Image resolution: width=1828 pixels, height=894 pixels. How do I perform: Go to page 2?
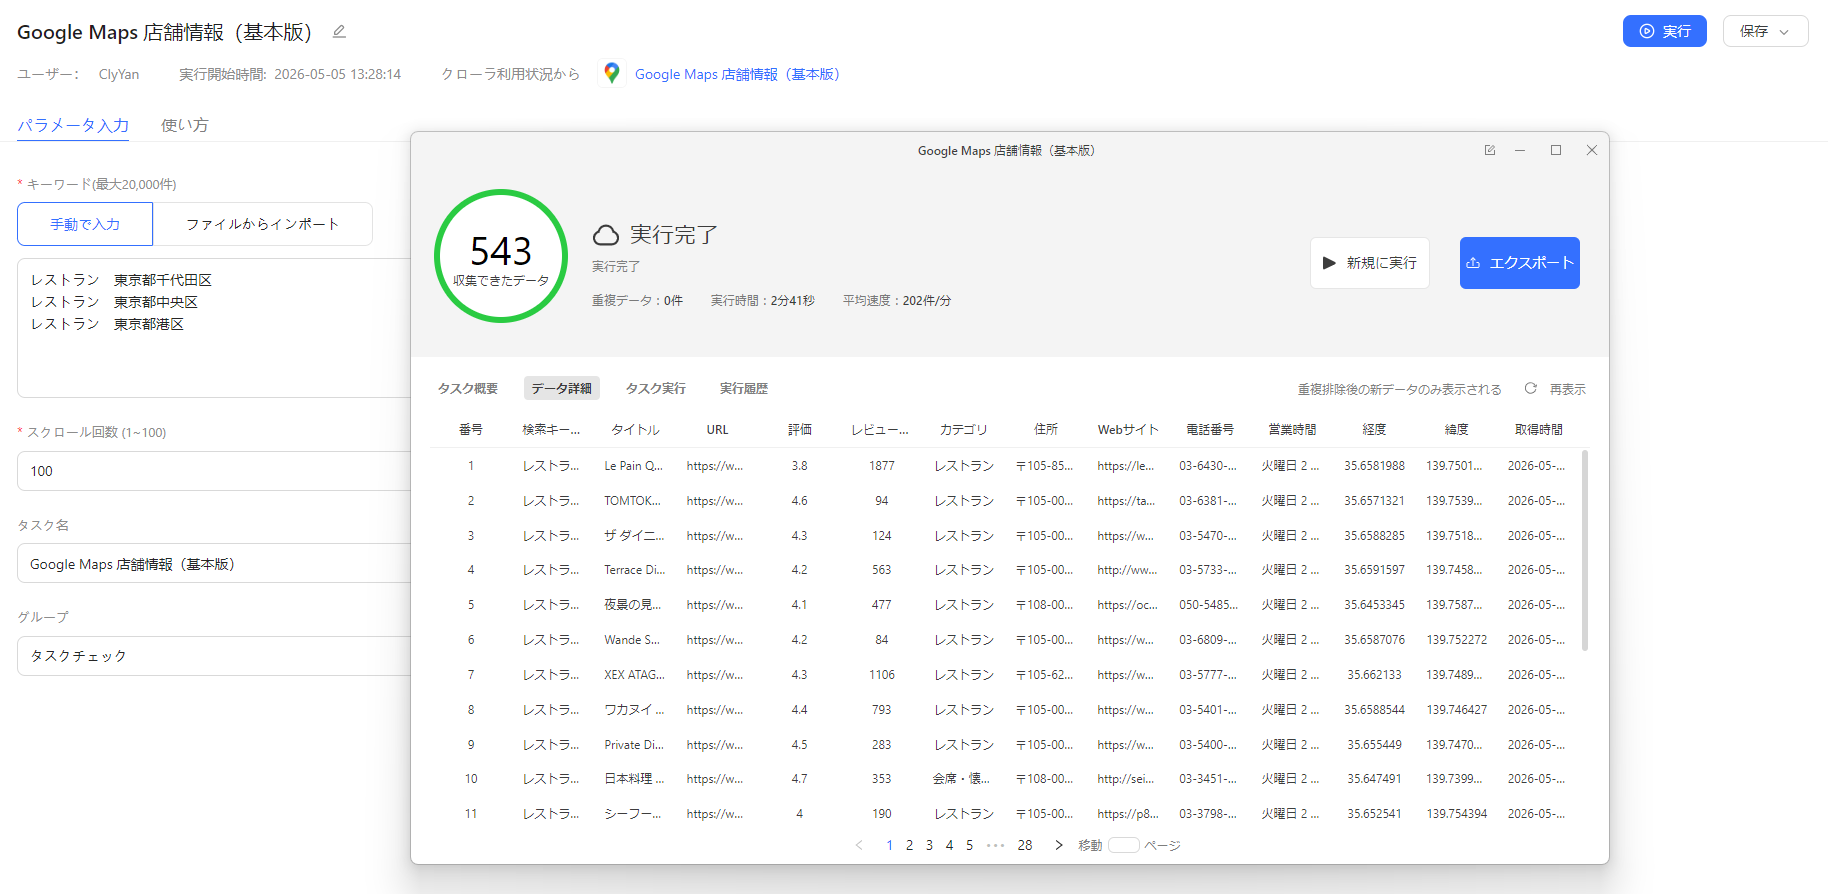pyautogui.click(x=909, y=845)
